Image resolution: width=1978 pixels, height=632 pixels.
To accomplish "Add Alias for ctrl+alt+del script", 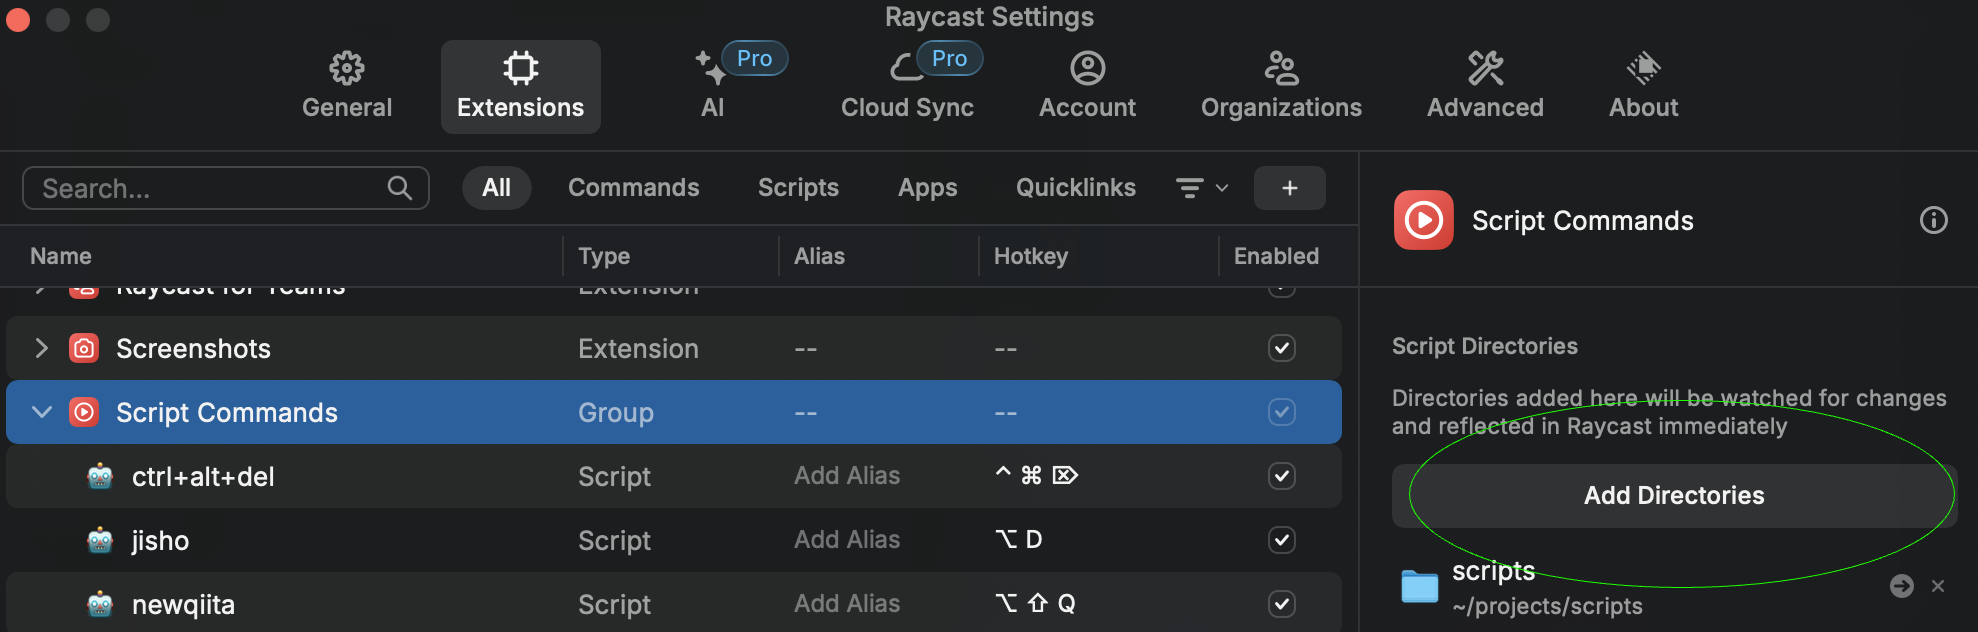I will (x=847, y=476).
